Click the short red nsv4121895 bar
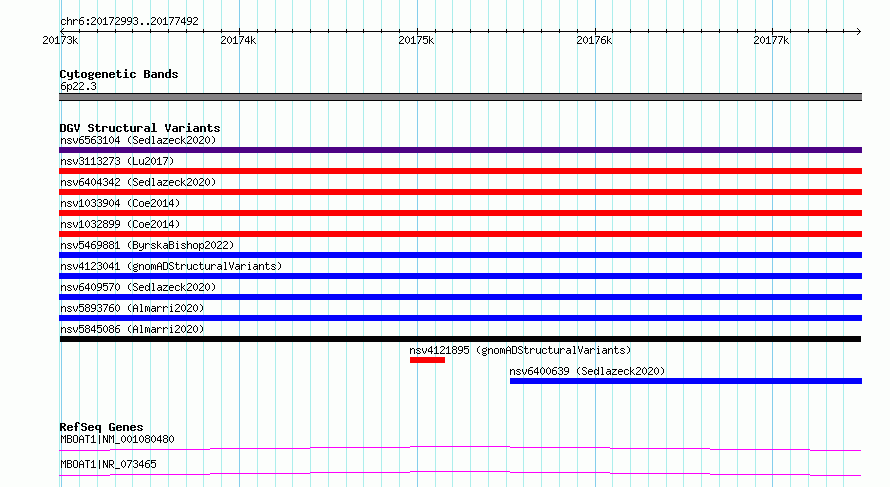 [427, 360]
